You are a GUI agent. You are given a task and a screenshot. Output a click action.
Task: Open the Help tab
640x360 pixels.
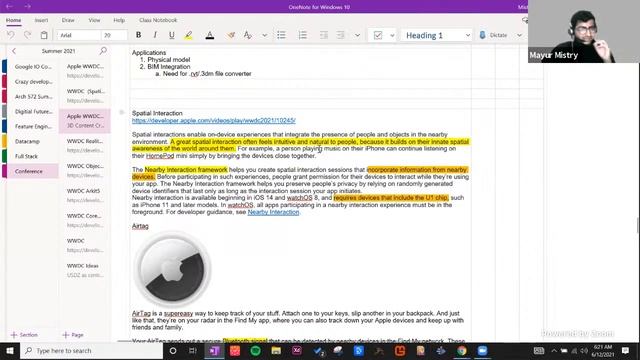pyautogui.click(x=119, y=20)
